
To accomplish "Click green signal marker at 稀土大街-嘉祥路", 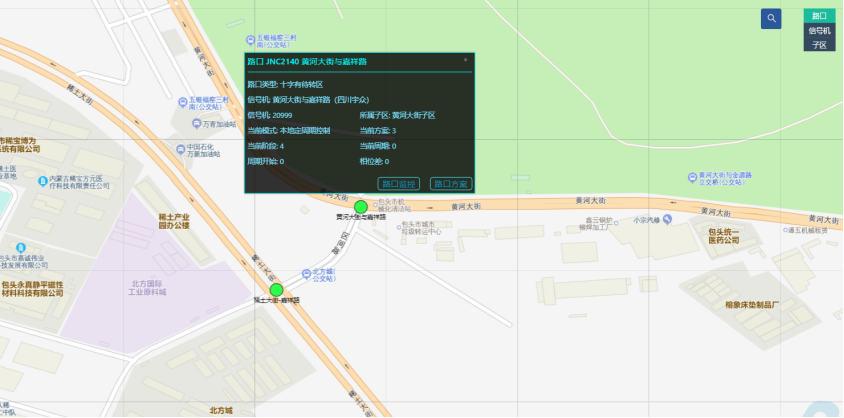I will pos(263,290).
